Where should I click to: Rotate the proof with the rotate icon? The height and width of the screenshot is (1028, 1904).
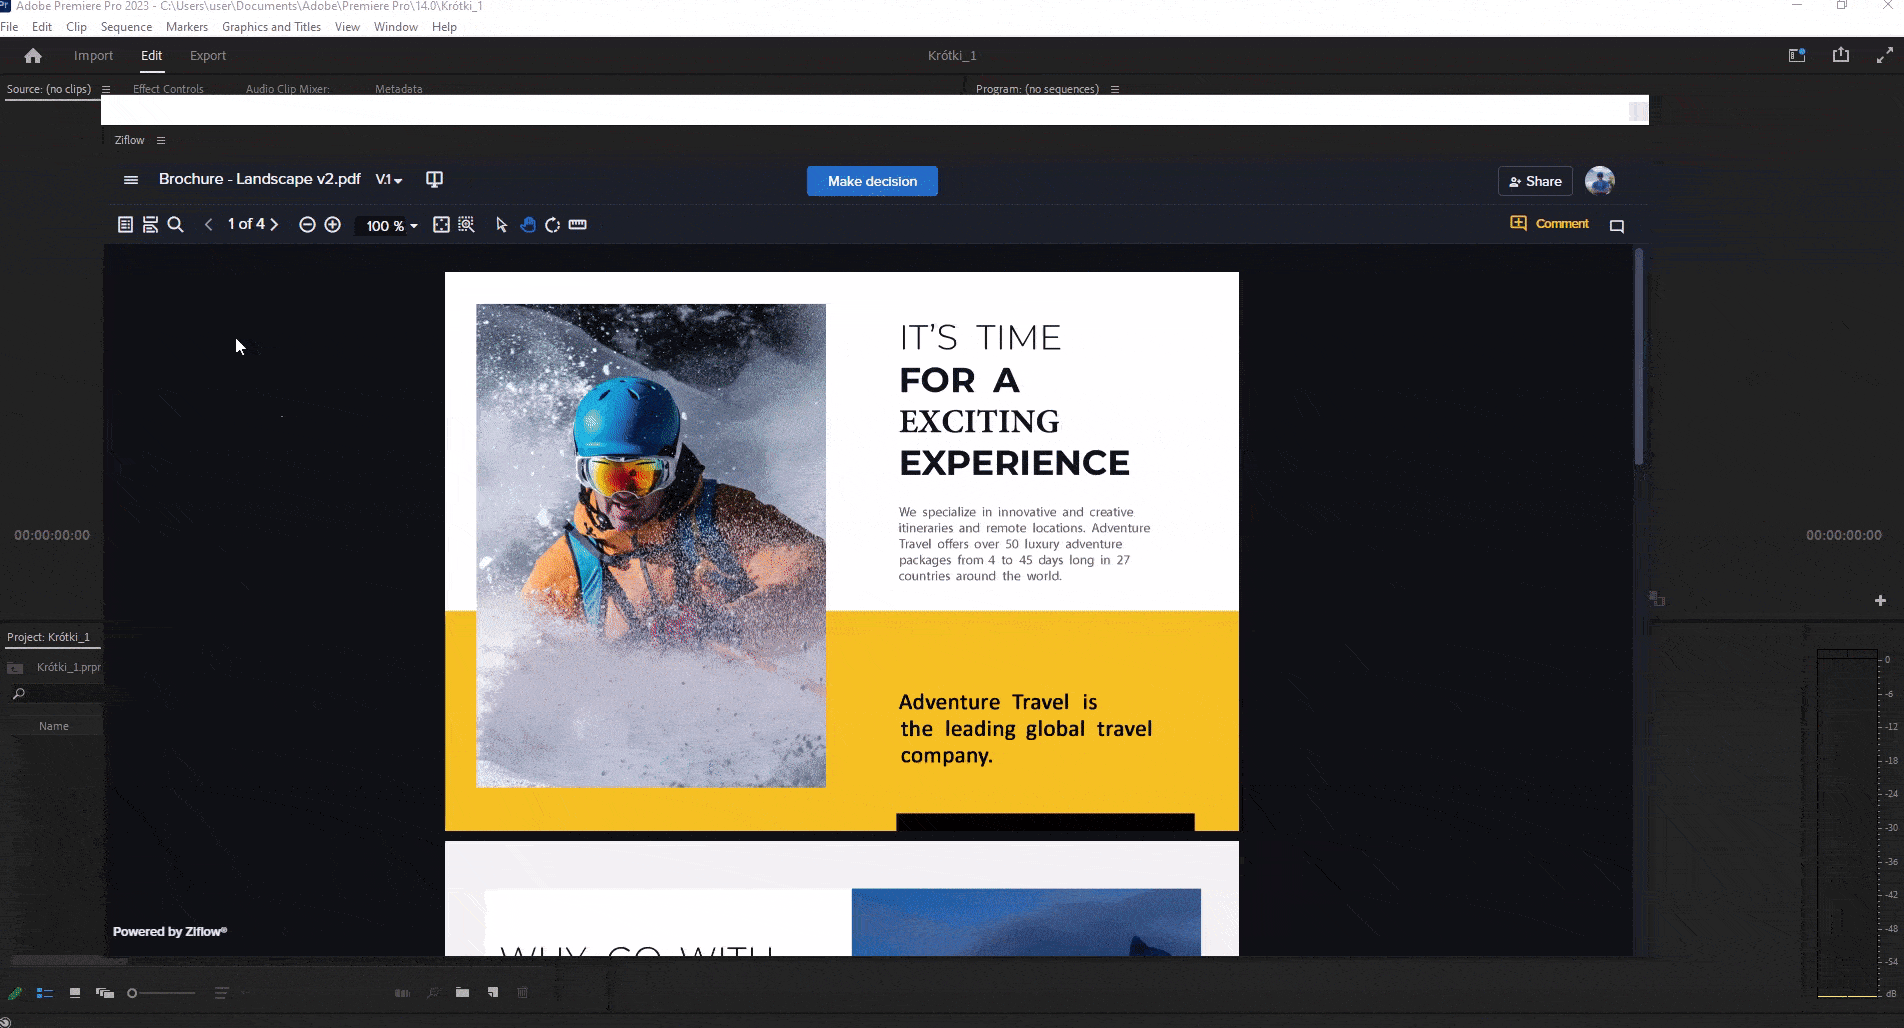tap(552, 225)
